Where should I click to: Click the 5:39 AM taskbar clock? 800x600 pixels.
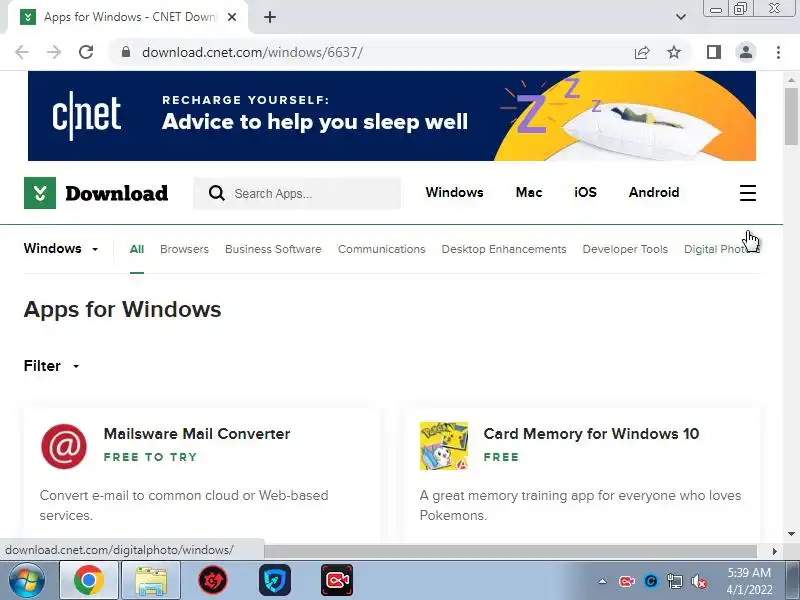[x=749, y=581]
